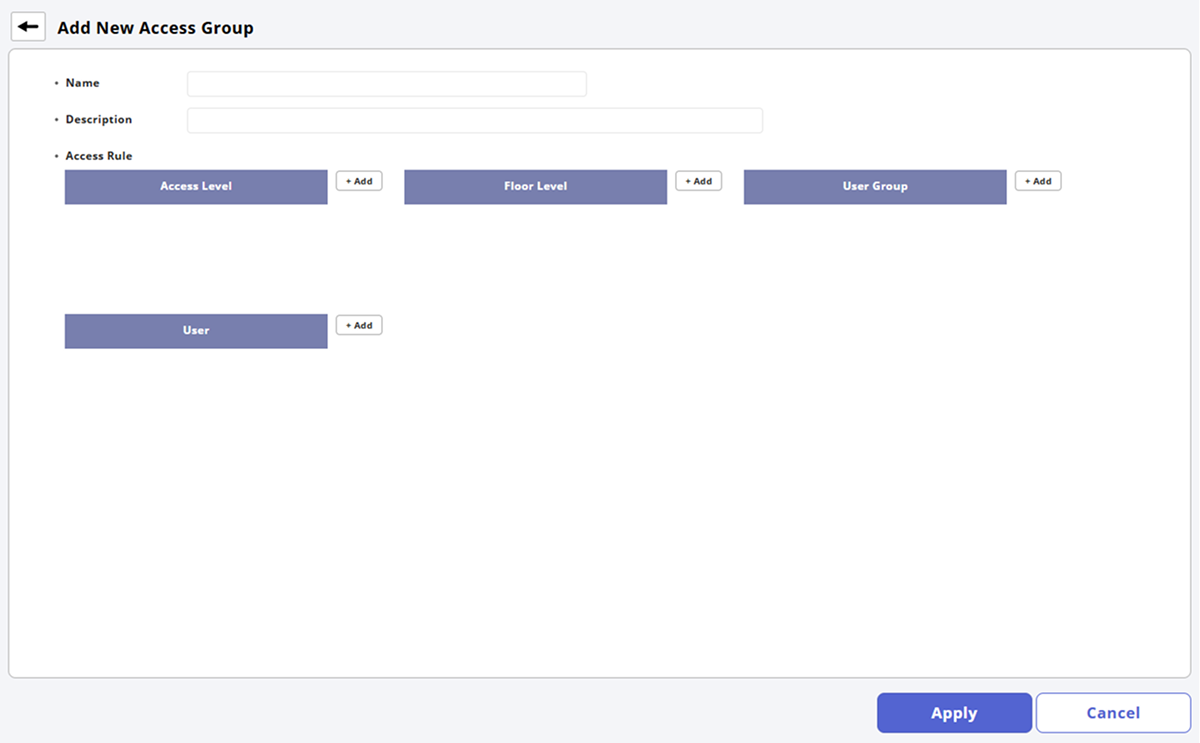
Task: Click the User column header bar
Action: point(196,331)
